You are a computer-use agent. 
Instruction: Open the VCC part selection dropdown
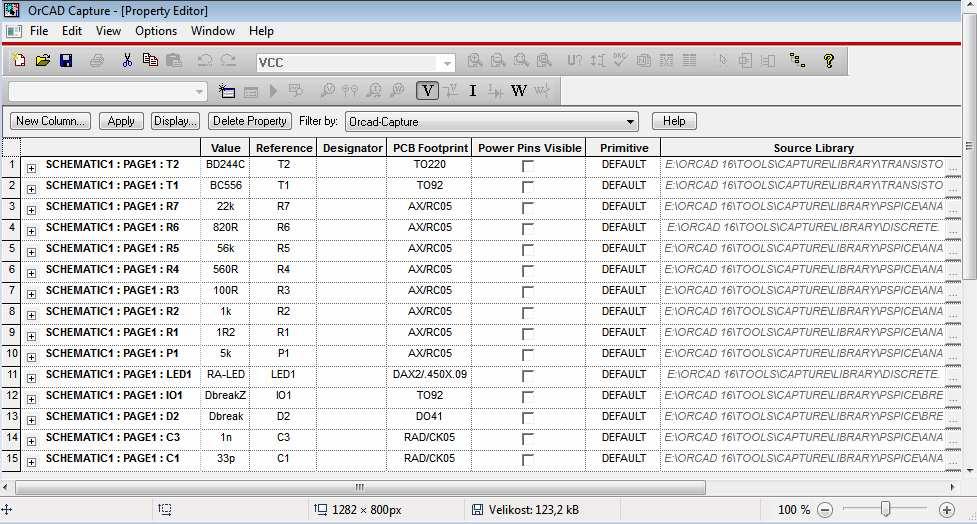(447, 63)
